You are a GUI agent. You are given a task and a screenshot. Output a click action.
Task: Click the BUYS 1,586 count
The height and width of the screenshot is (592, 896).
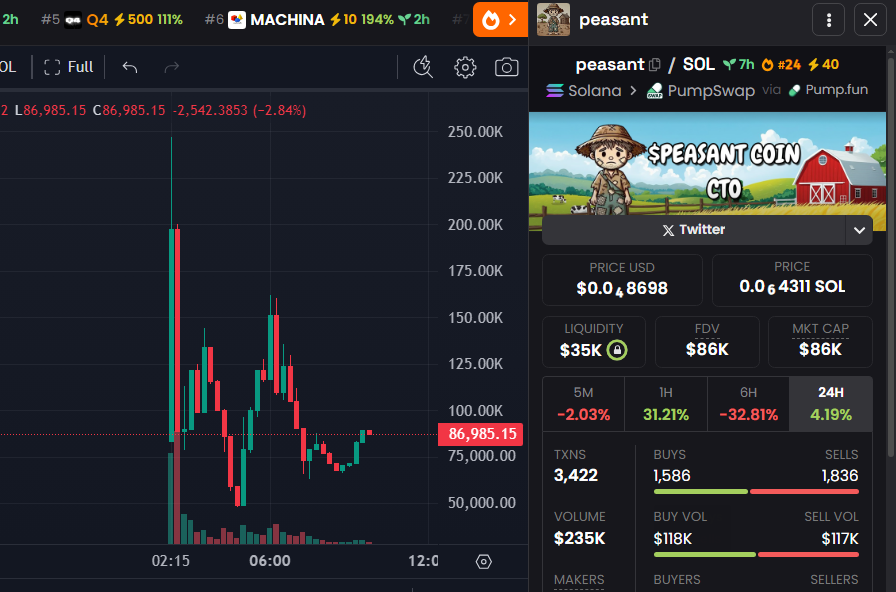pos(672,476)
